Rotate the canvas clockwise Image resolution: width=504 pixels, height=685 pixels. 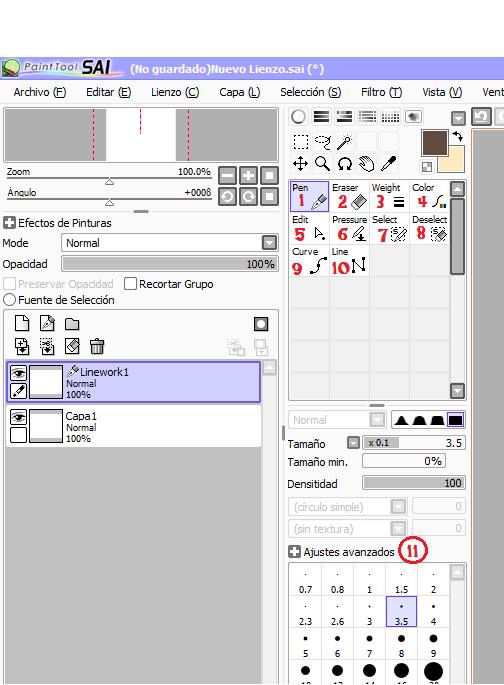point(248,197)
